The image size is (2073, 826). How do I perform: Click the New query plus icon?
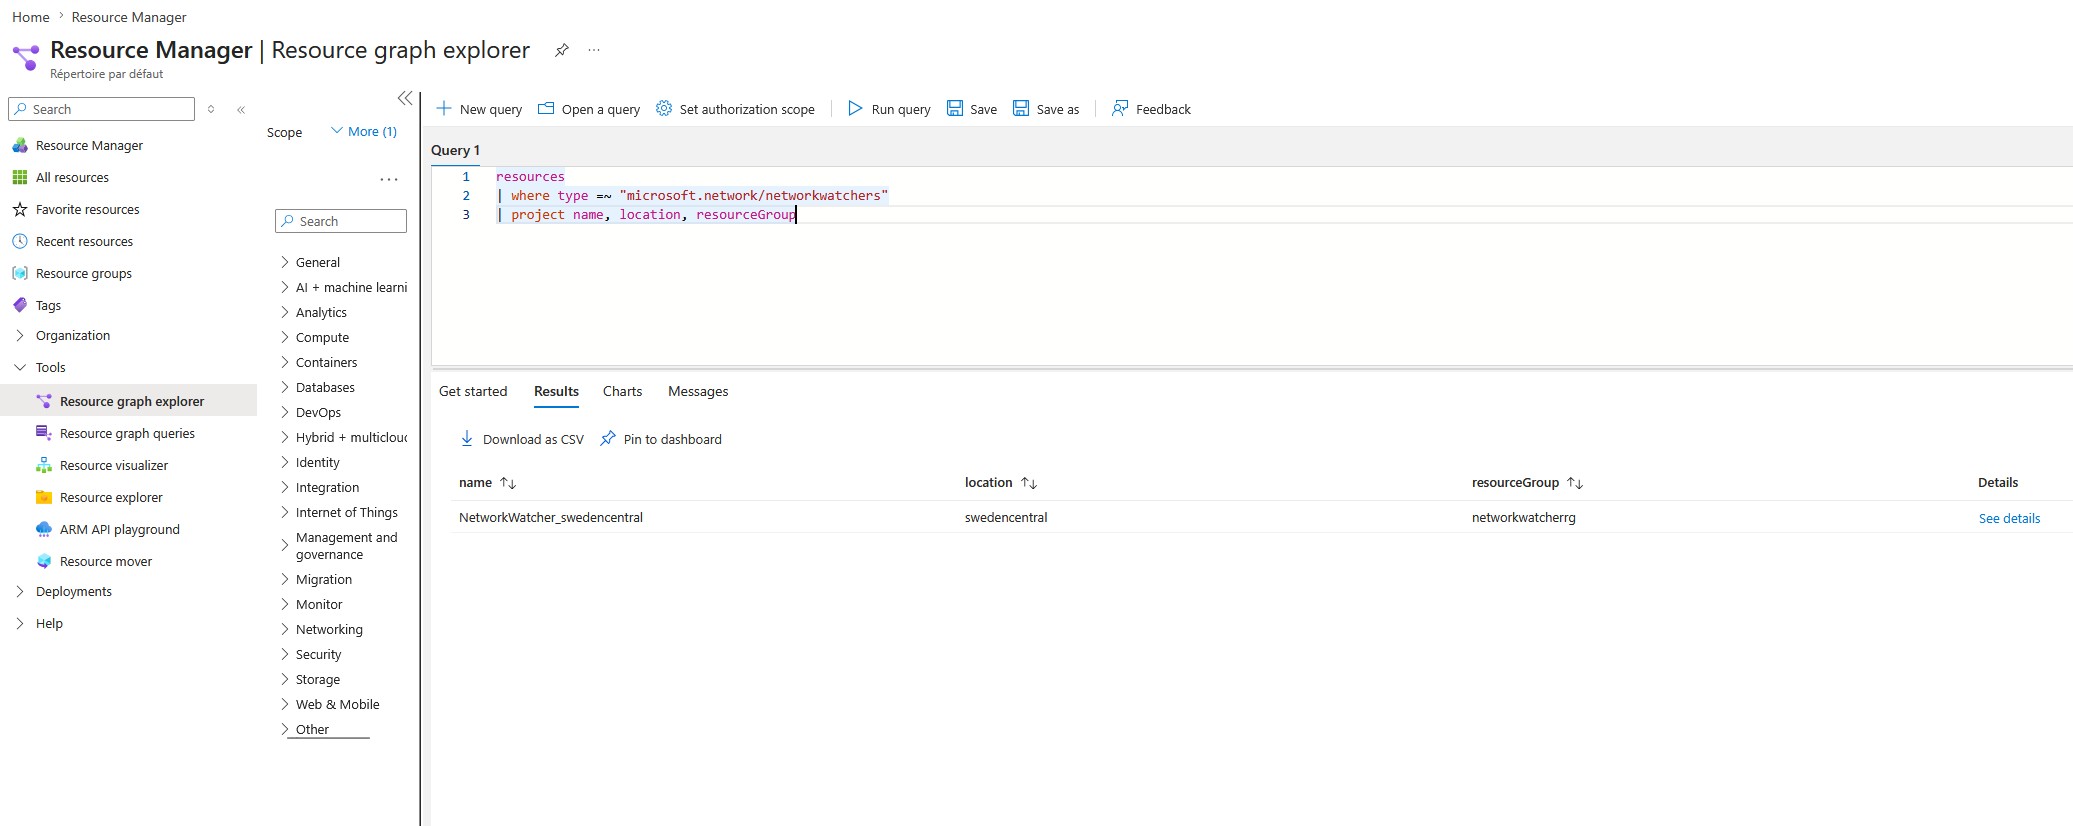coord(444,108)
